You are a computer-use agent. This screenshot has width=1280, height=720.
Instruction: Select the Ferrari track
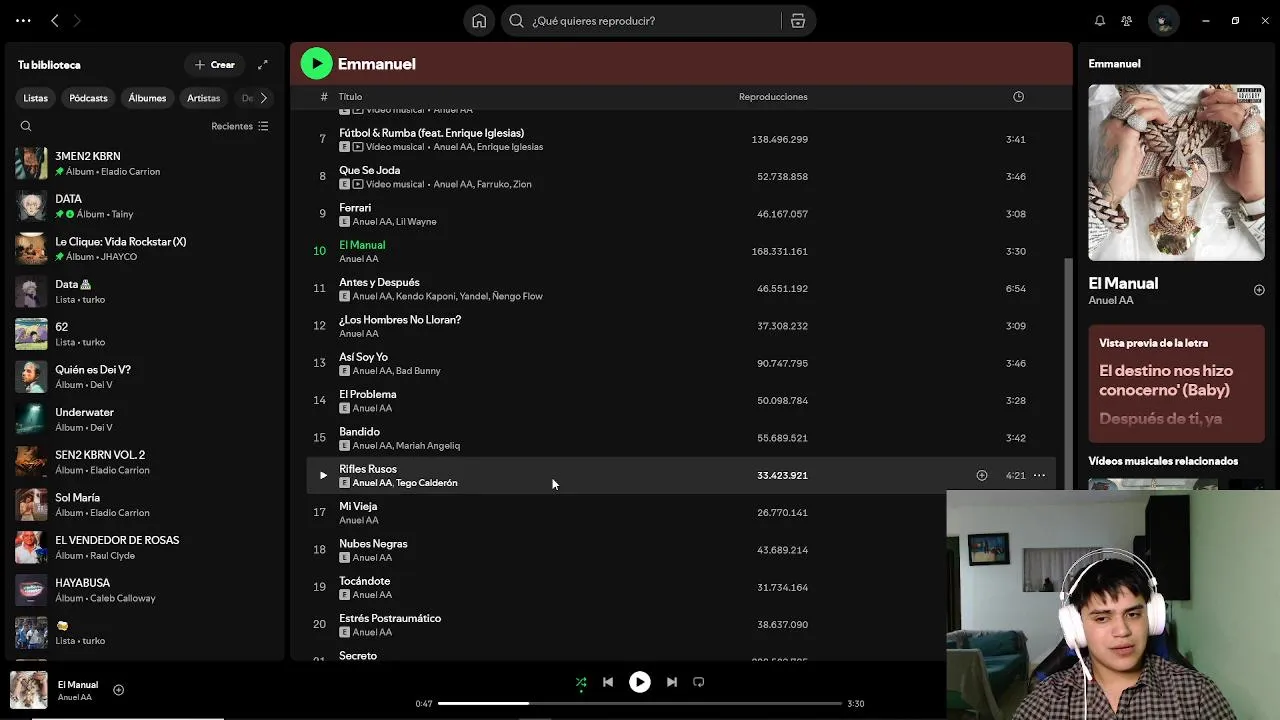pyautogui.click(x=681, y=214)
